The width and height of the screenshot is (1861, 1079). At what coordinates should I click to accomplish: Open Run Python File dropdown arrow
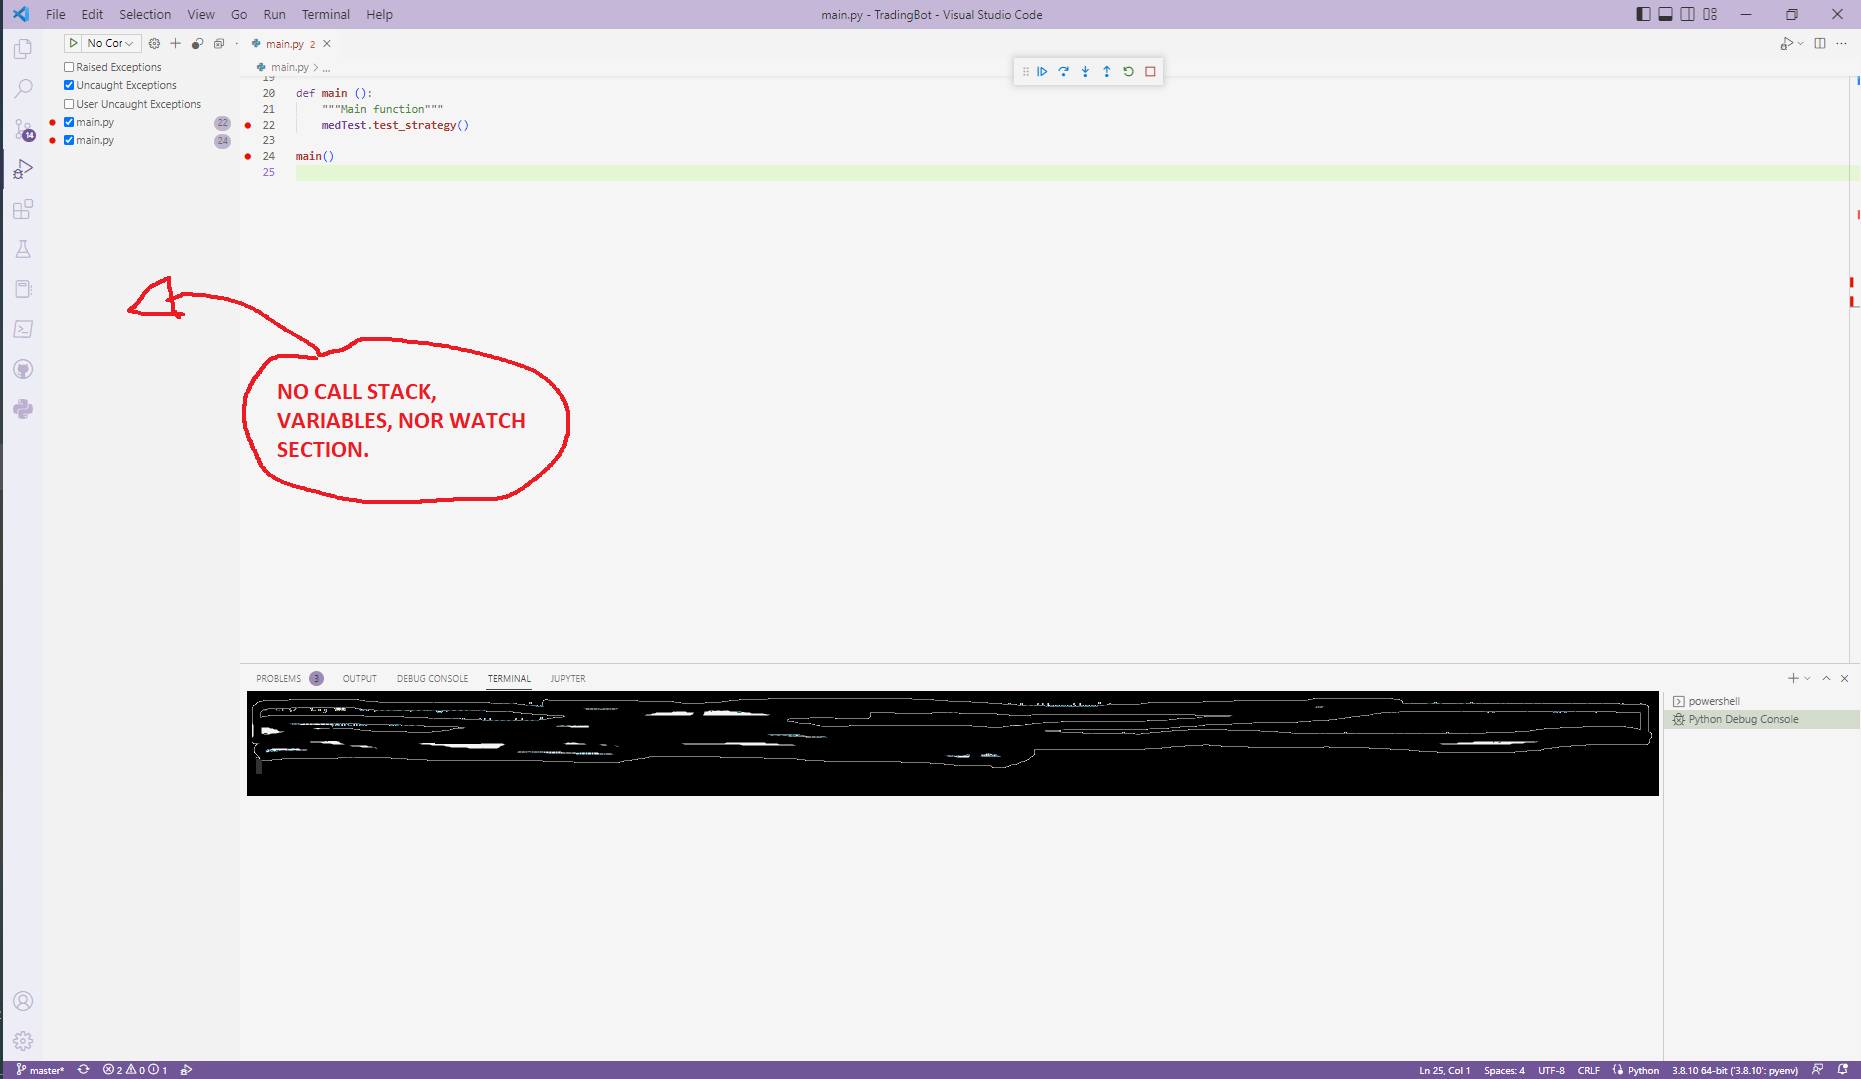[1801, 43]
